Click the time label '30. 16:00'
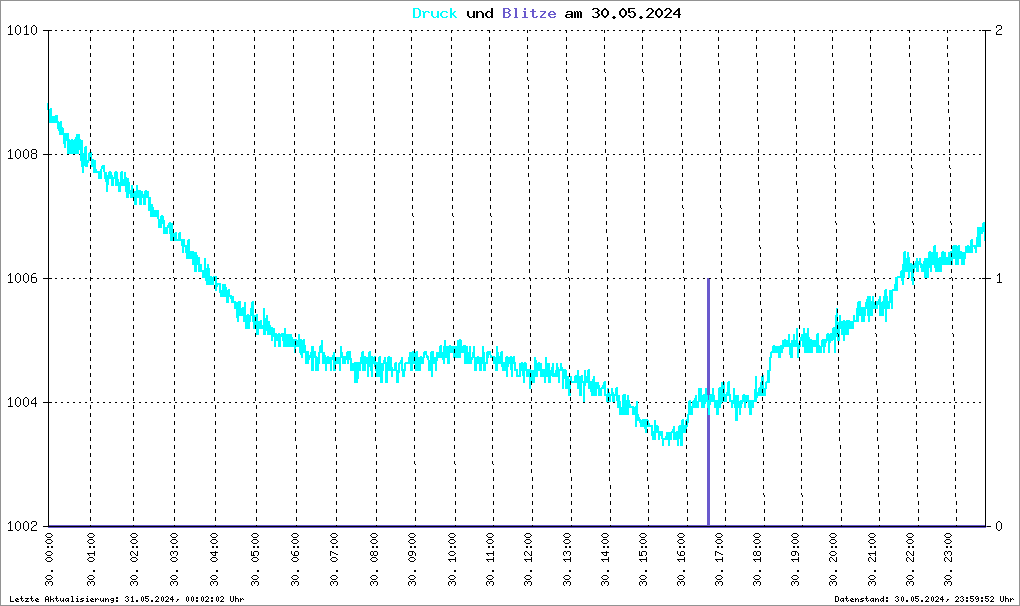Screen dimensions: 1020x606 [x=681, y=560]
